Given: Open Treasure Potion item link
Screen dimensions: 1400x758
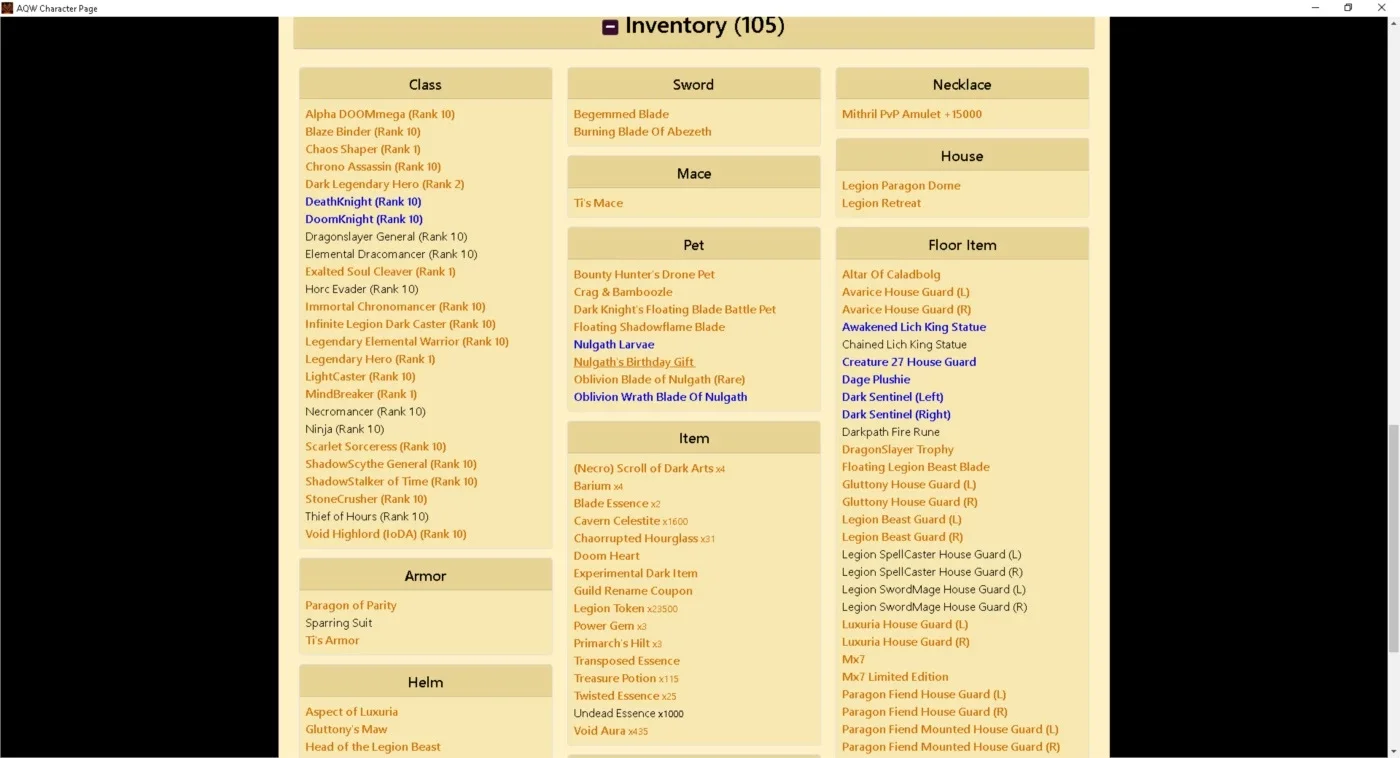Looking at the screenshot, I should (x=626, y=678).
